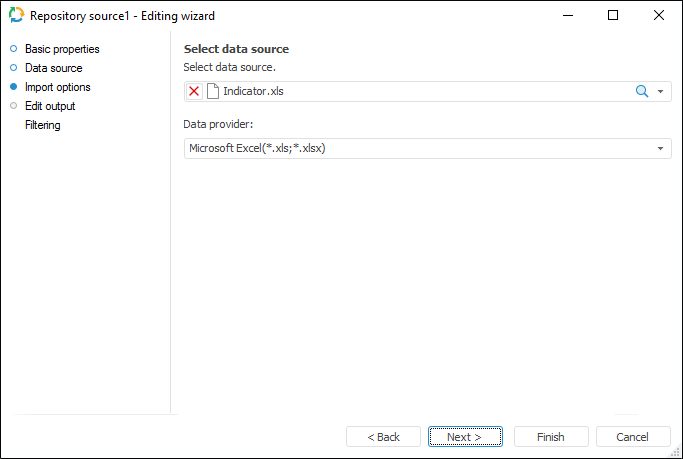The height and width of the screenshot is (459, 683).
Task: Expand the Data provider dropdown arrow
Action: point(661,149)
